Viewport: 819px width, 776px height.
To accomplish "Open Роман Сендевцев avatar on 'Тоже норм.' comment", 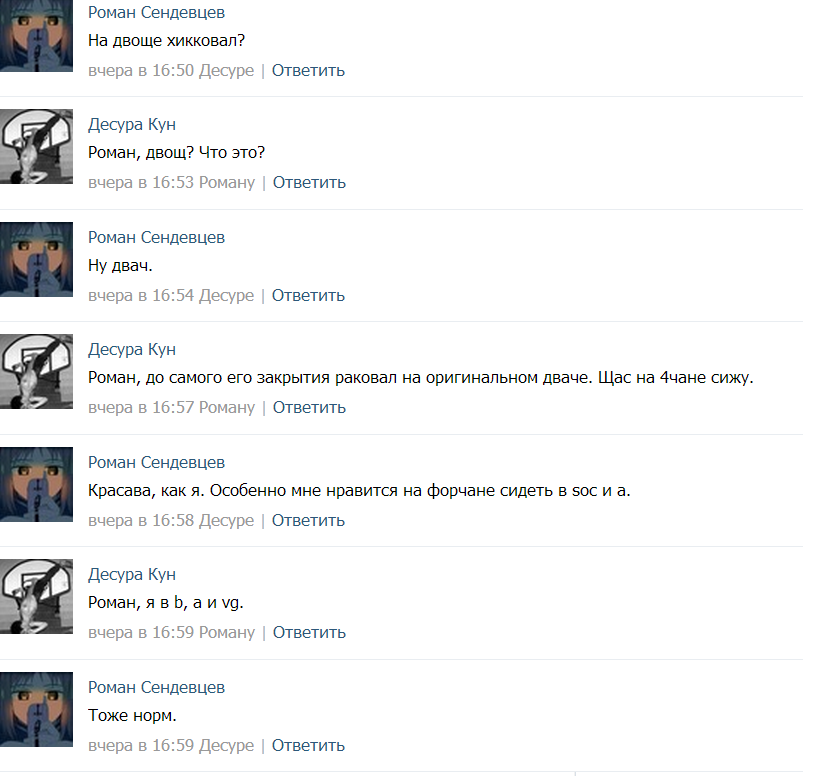I will [x=36, y=709].
